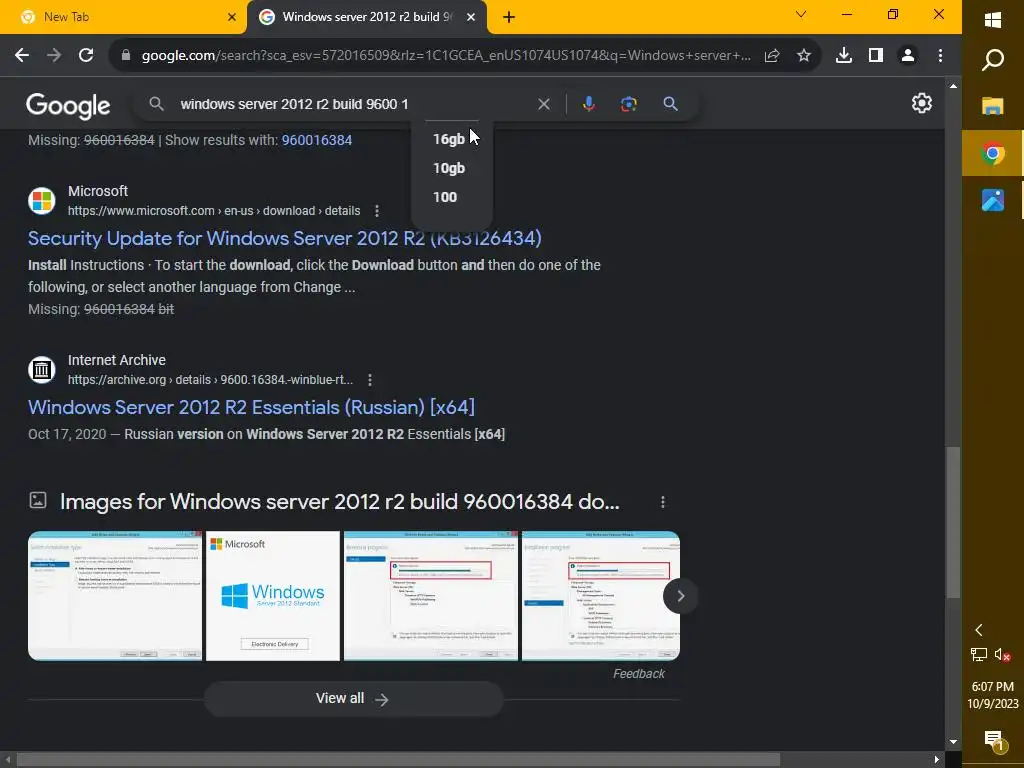1024x768 pixels.
Task: Open Google quick settings gear
Action: 921,103
